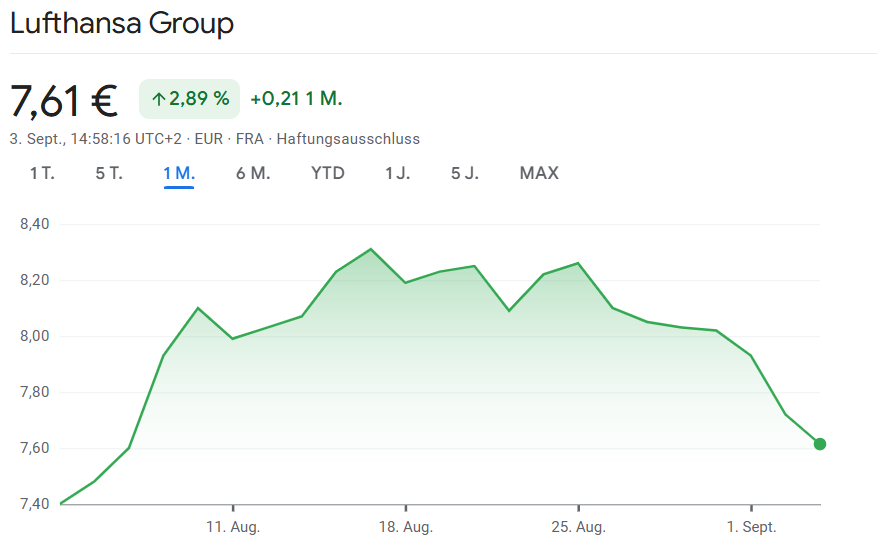Viewport: 877px width, 543px height.
Task: Click the active 1M. range tab
Action: [x=179, y=173]
